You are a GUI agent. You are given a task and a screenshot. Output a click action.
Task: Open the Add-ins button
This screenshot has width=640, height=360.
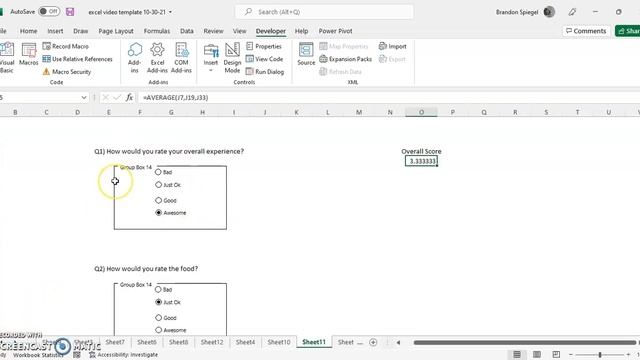point(134,58)
